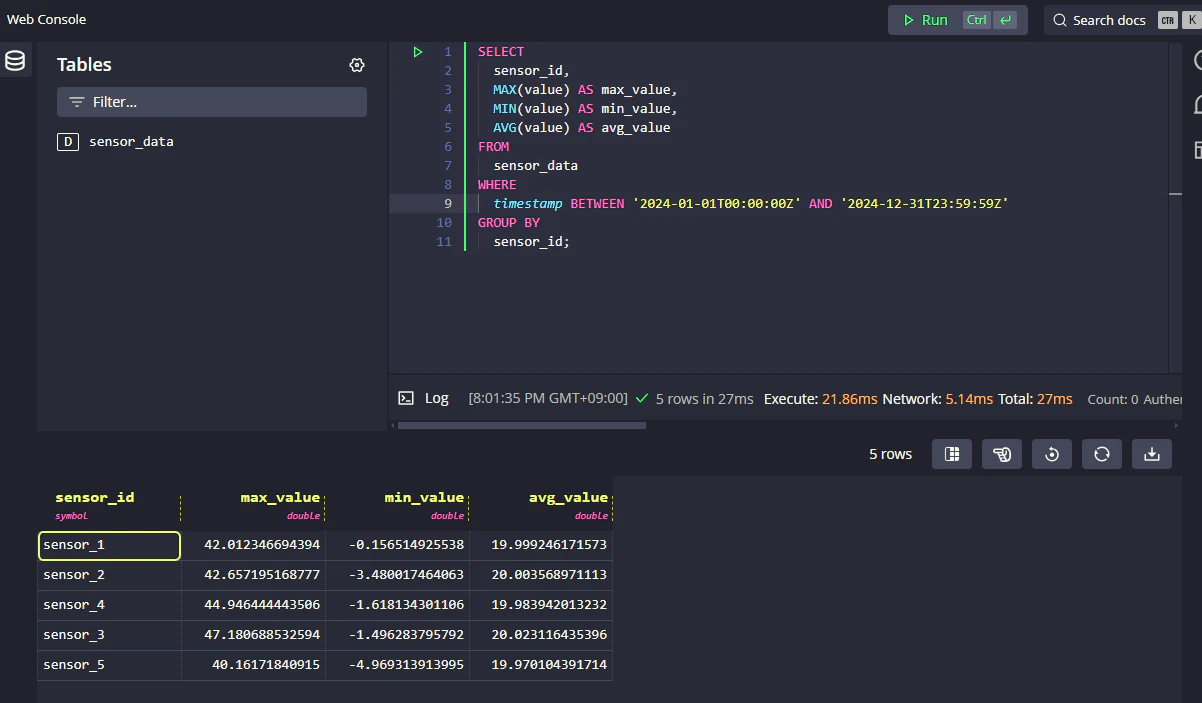The height and width of the screenshot is (703, 1202).
Task: Click the '2024-01-01T00:00:00Z' string literal
Action: click(717, 204)
